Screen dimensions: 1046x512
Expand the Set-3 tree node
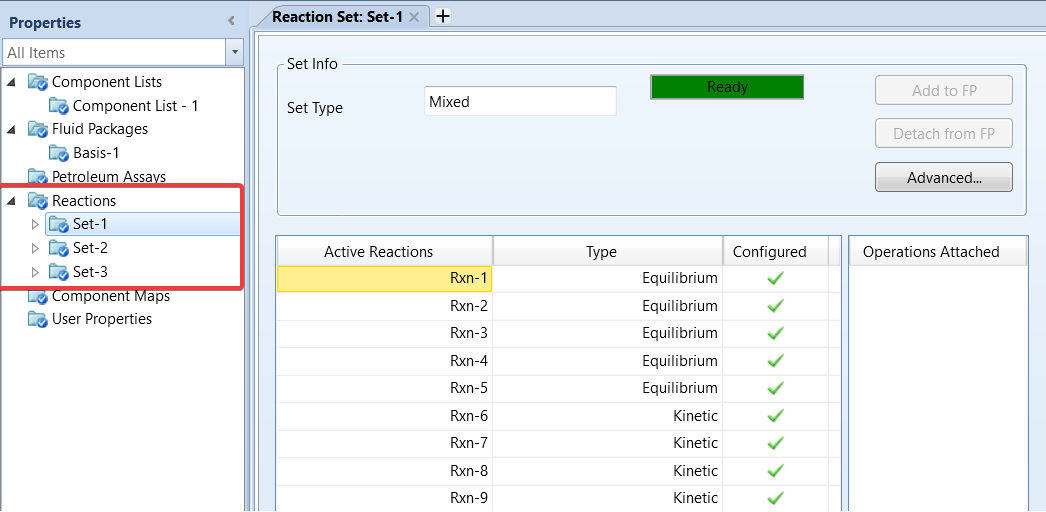pyautogui.click(x=36, y=272)
